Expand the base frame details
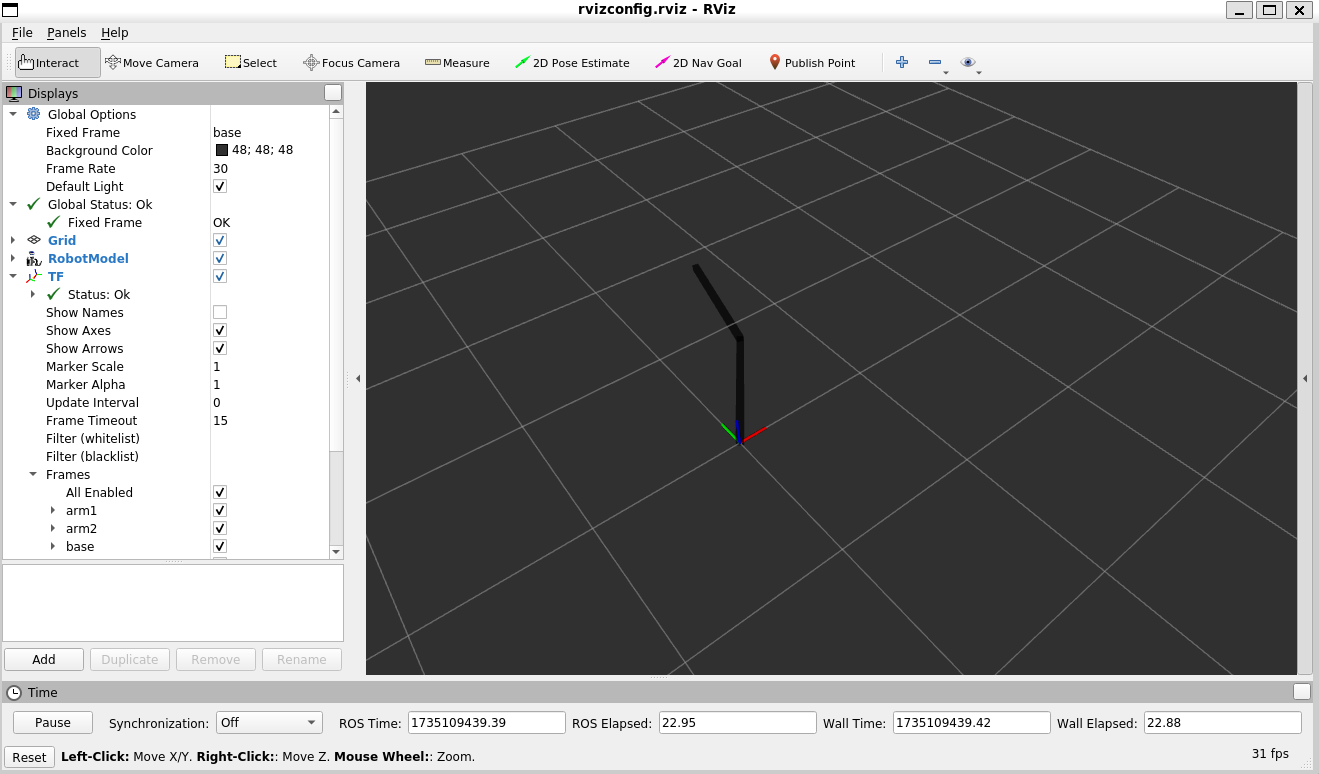This screenshot has width=1319, height=774. (53, 546)
